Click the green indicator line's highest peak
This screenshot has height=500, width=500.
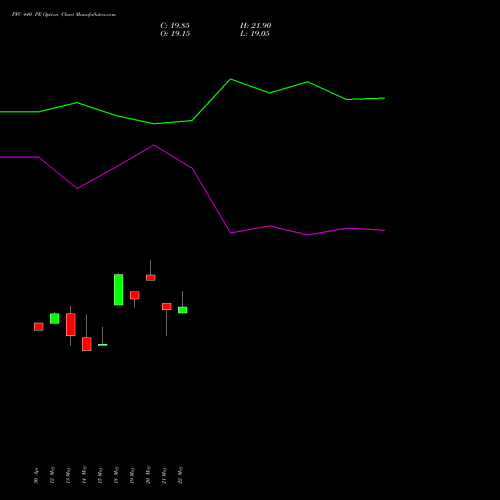(x=231, y=79)
